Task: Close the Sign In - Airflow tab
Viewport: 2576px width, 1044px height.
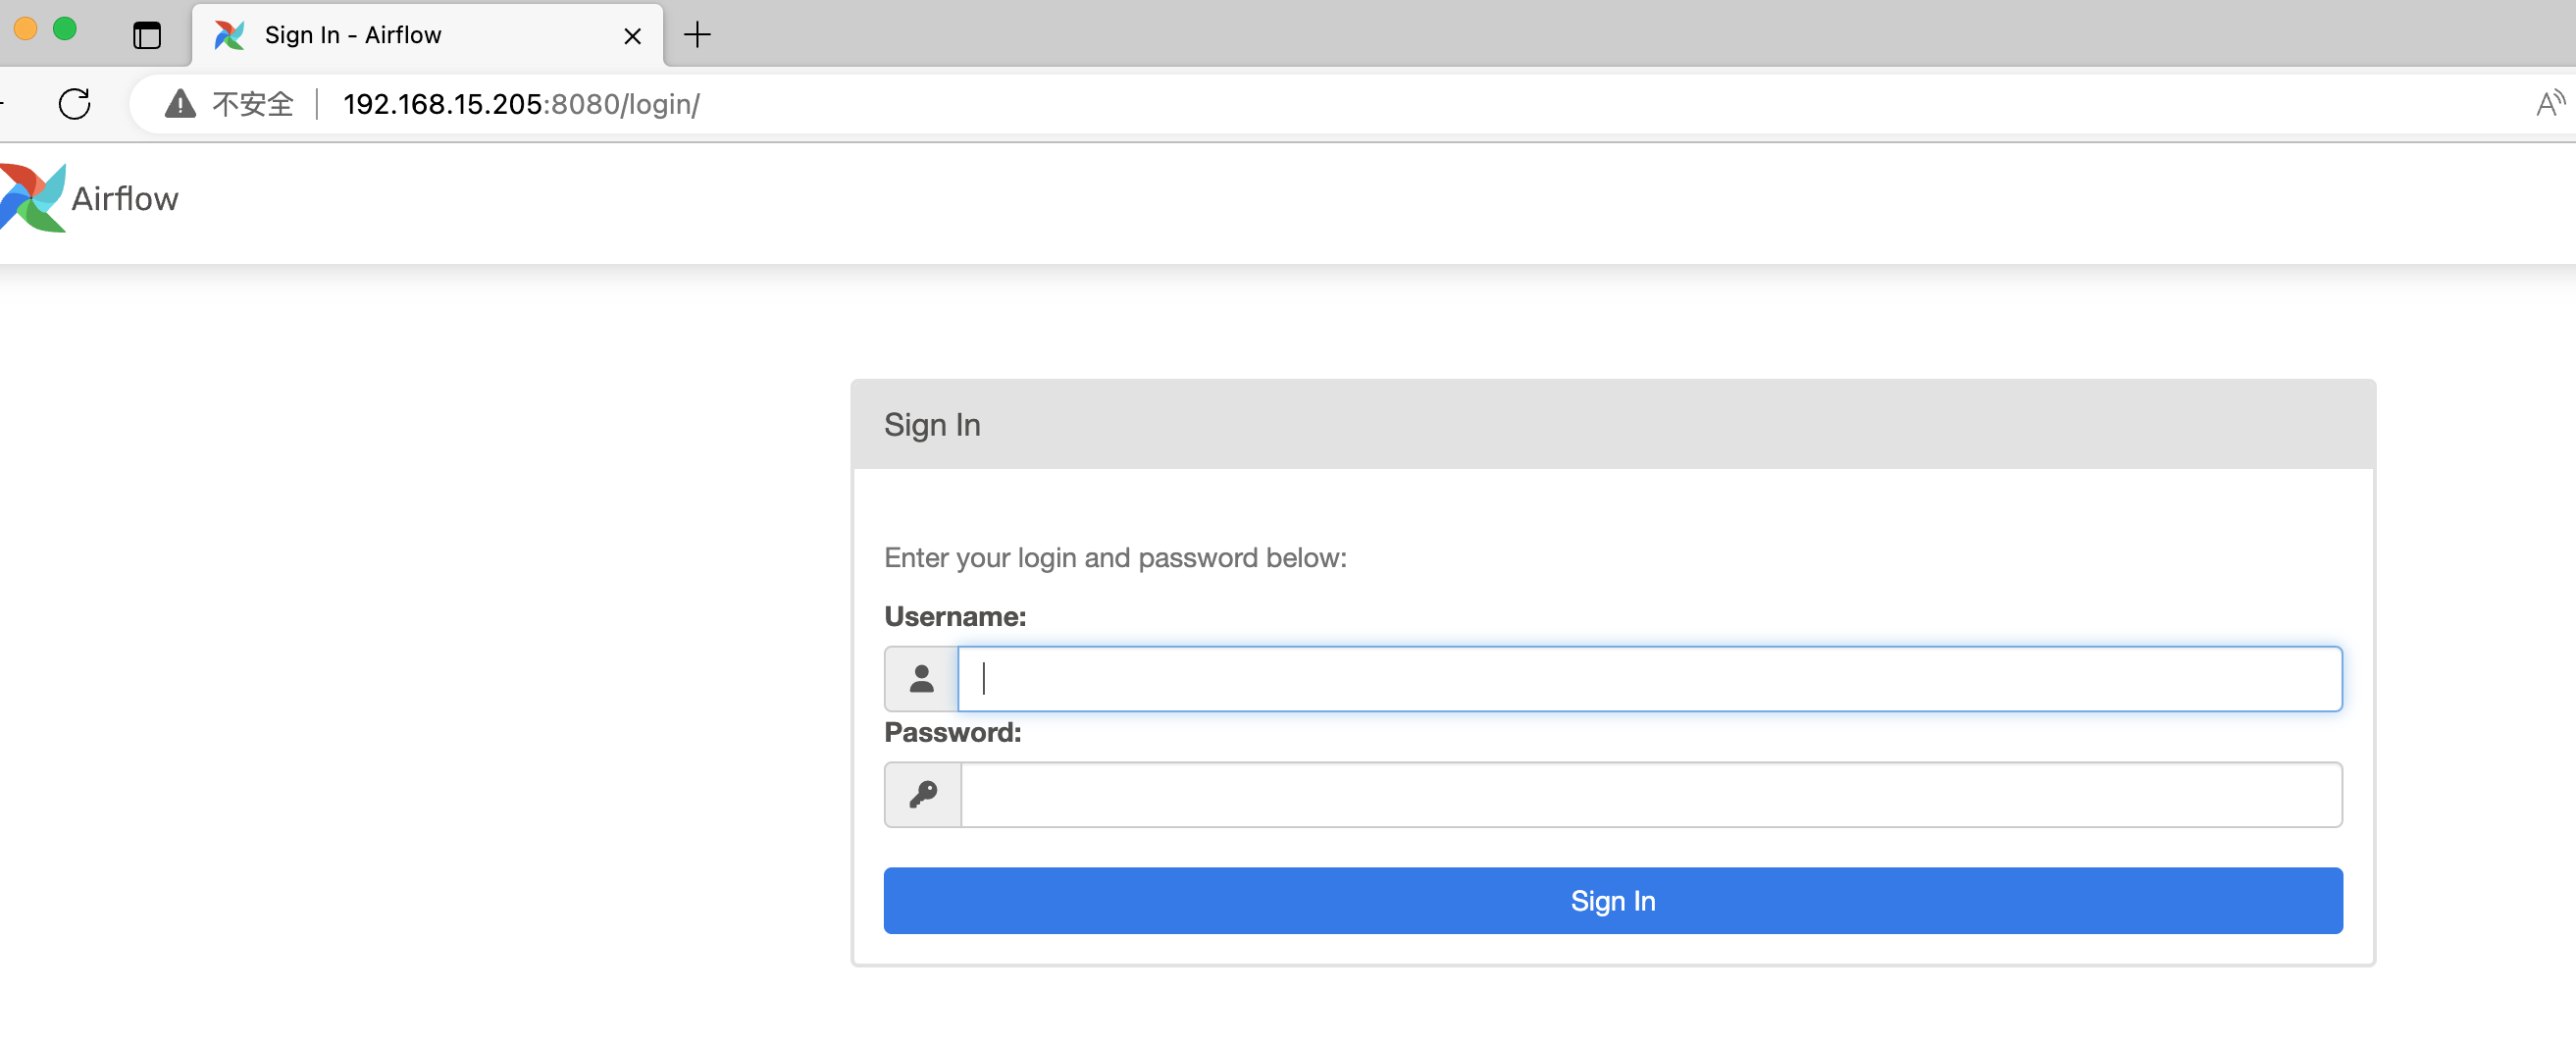Action: 632,36
